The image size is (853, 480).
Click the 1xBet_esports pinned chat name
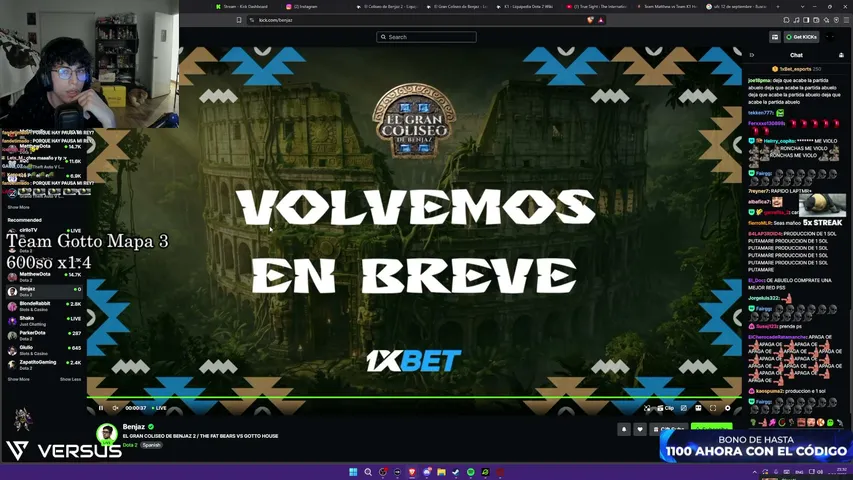pos(795,69)
